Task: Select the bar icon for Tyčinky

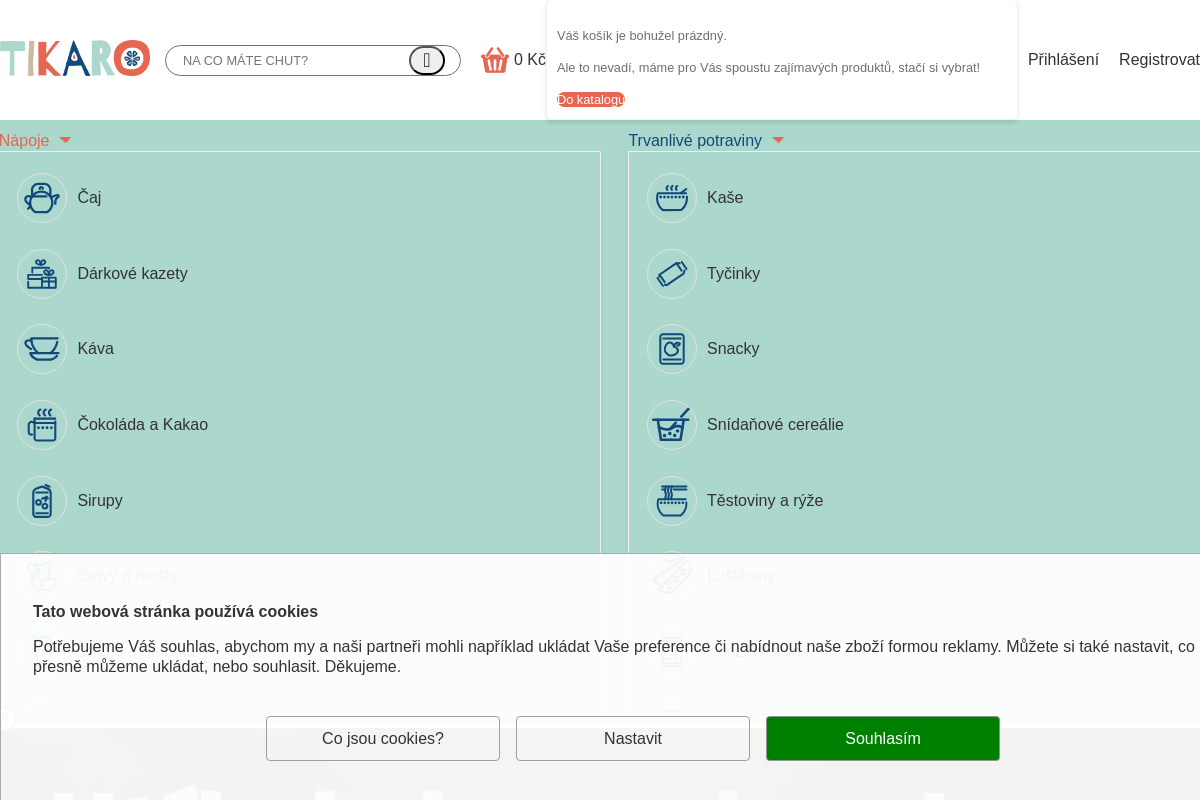Action: tap(672, 274)
